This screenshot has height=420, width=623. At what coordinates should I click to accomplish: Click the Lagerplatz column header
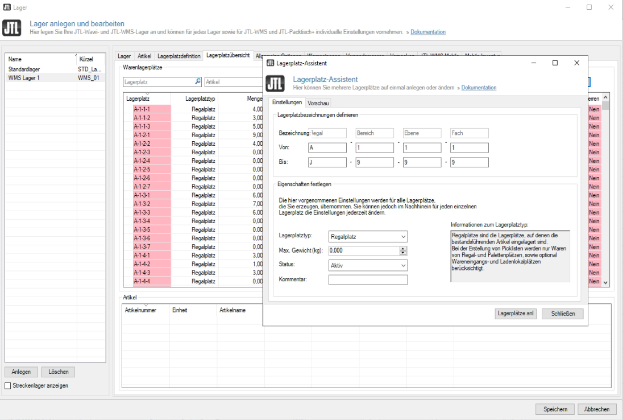click(x=147, y=99)
